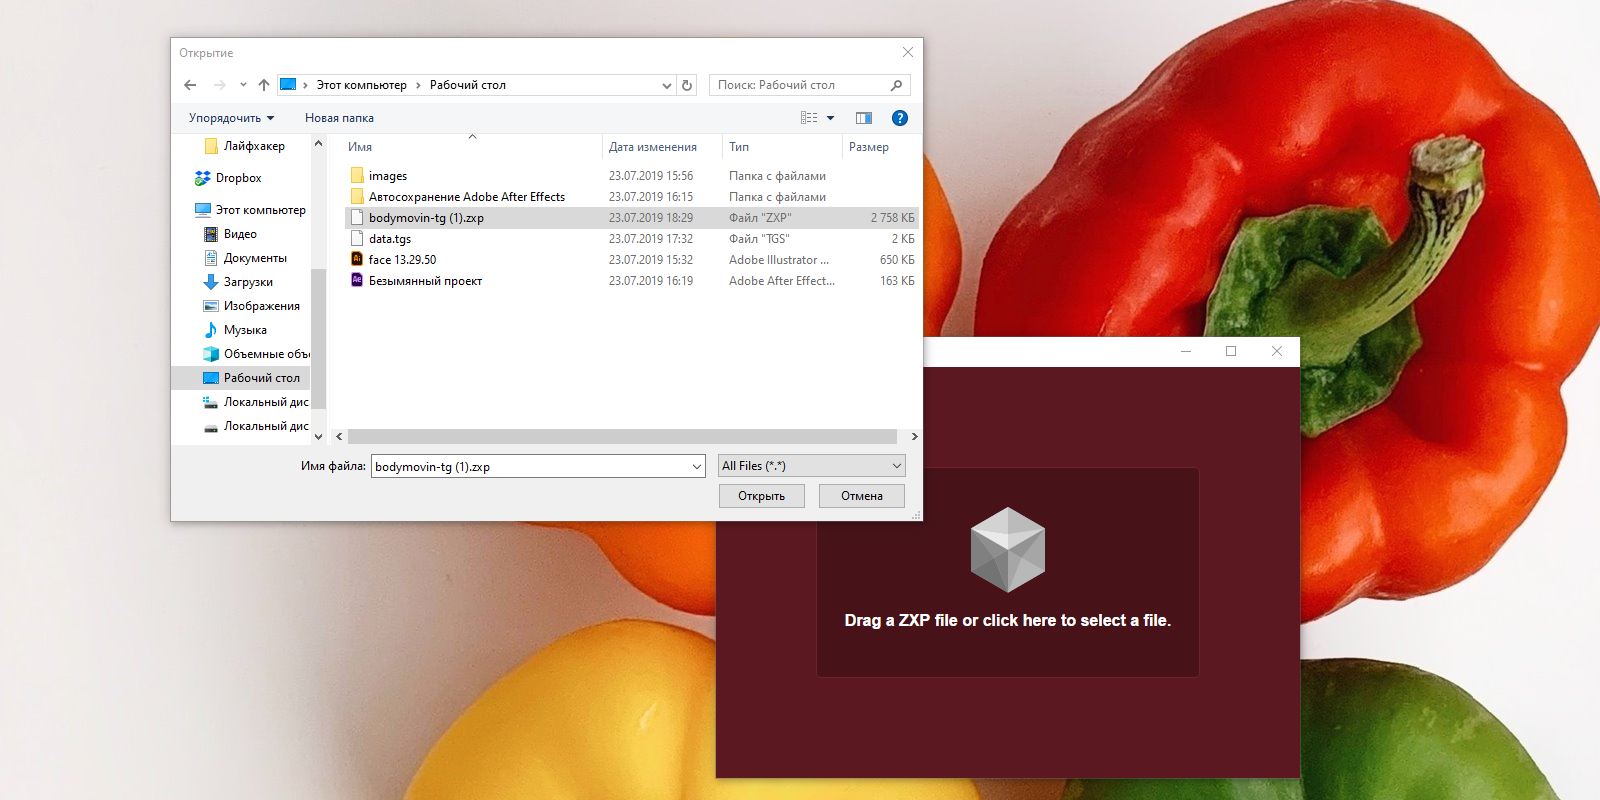Navigate up one folder level
Screen dimensions: 1600x800
264,85
